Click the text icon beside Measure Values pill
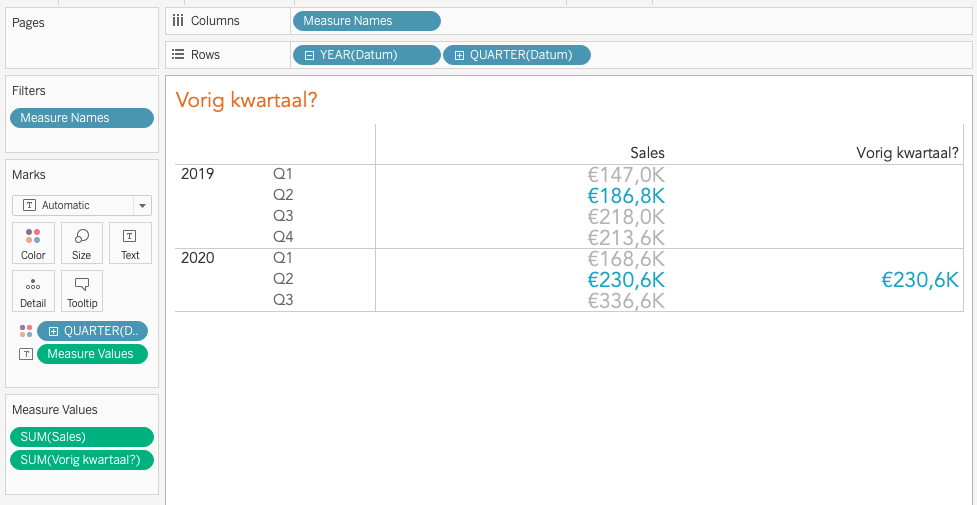 click(26, 354)
